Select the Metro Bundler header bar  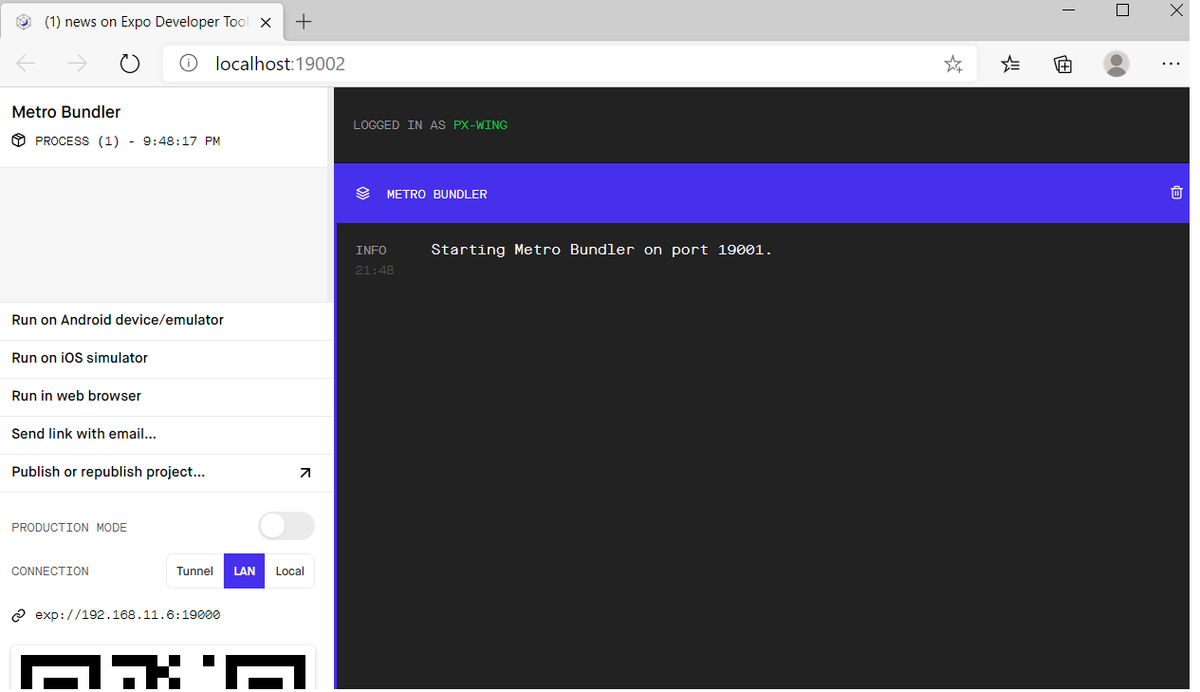click(x=762, y=193)
